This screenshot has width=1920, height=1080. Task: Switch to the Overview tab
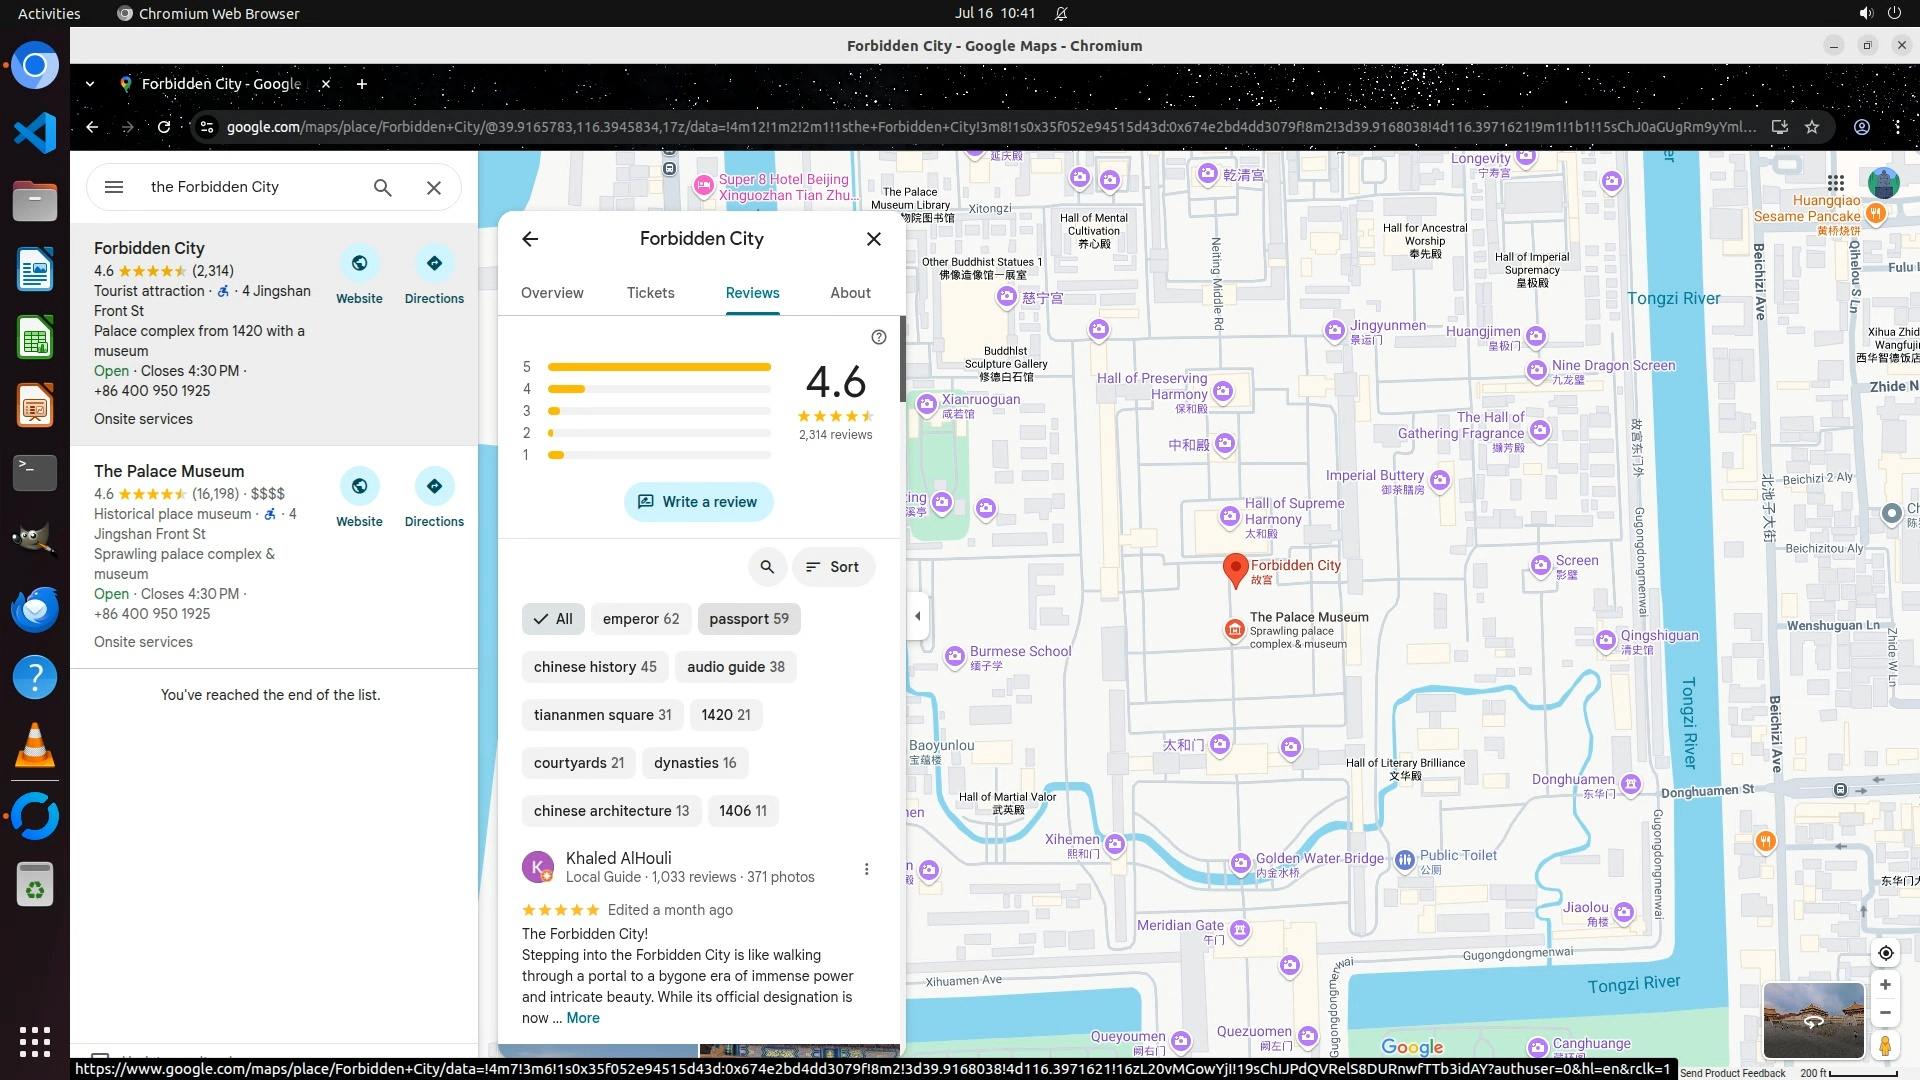click(x=551, y=293)
